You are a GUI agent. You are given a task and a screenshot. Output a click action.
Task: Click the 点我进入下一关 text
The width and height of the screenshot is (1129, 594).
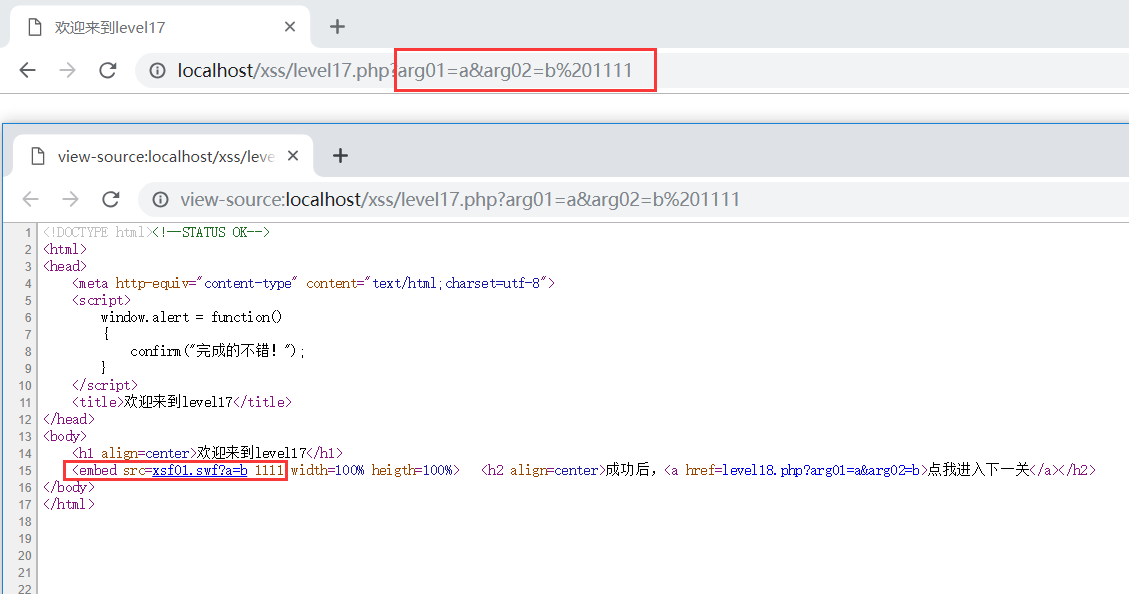(979, 470)
